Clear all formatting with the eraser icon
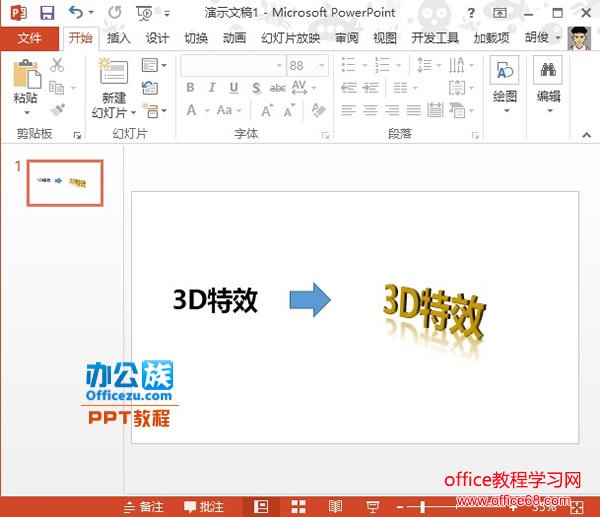The height and width of the screenshot is (517, 600). 318,110
